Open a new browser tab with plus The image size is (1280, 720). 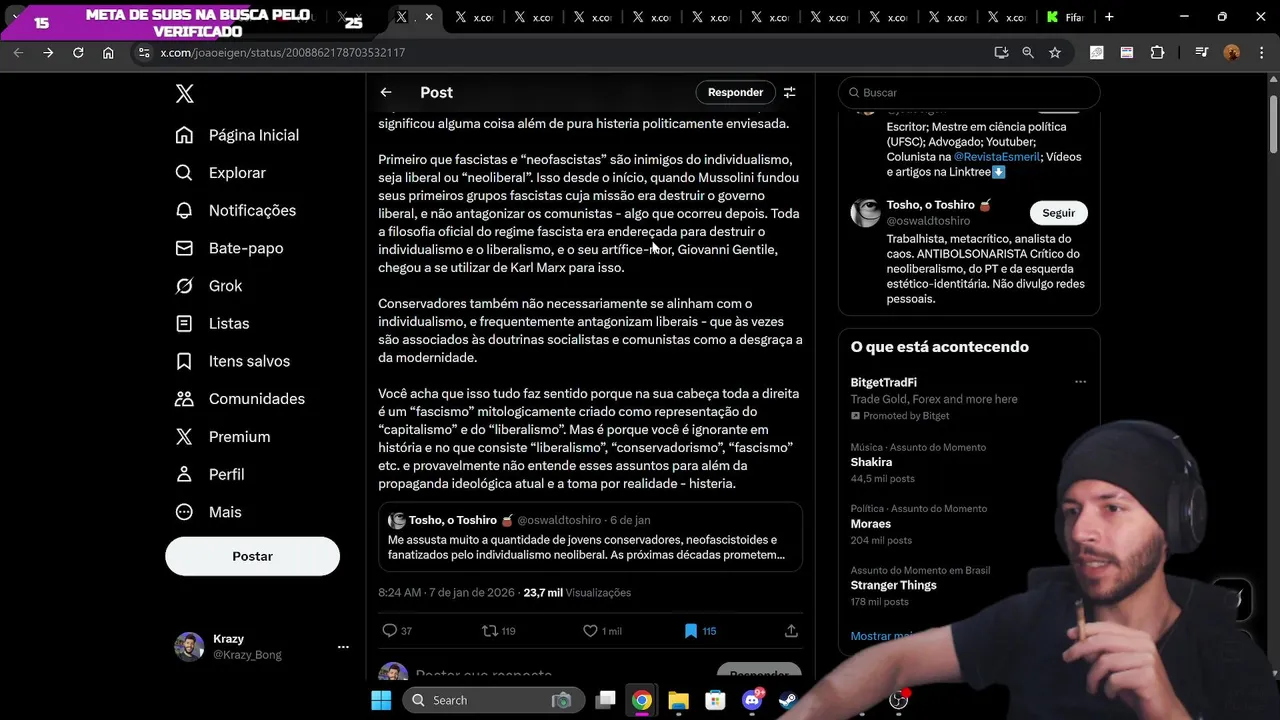pos(1109,17)
